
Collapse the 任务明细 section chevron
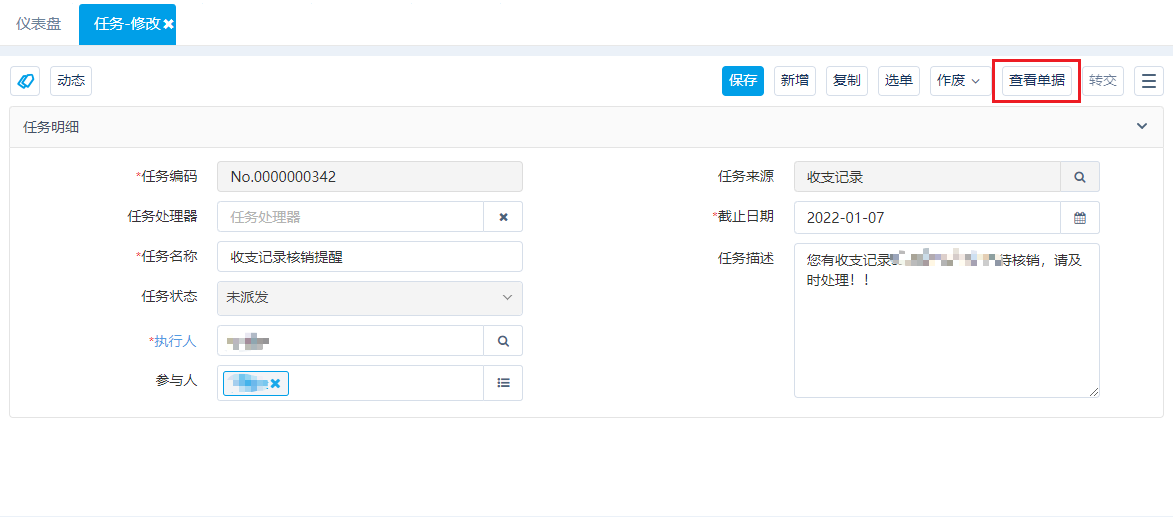pos(1142,126)
